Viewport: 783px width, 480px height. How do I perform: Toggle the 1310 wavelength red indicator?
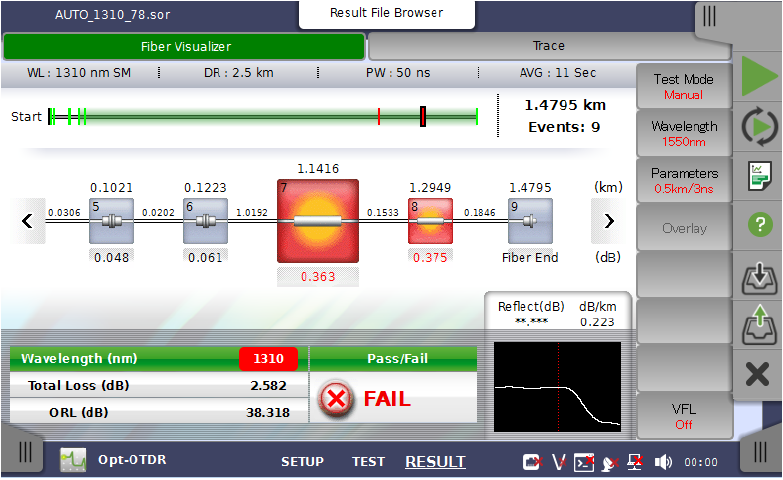[x=268, y=358]
